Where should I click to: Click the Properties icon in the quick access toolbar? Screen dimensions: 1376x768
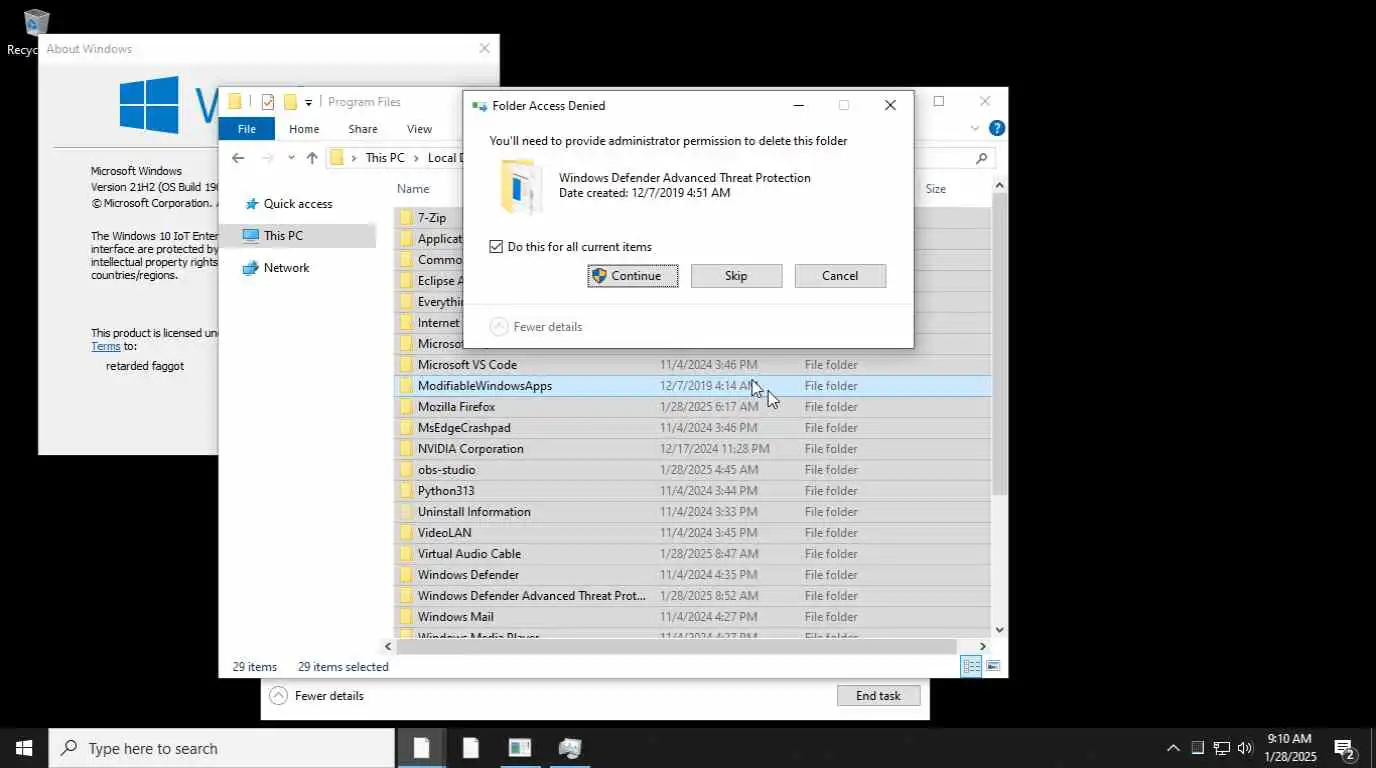(x=267, y=102)
